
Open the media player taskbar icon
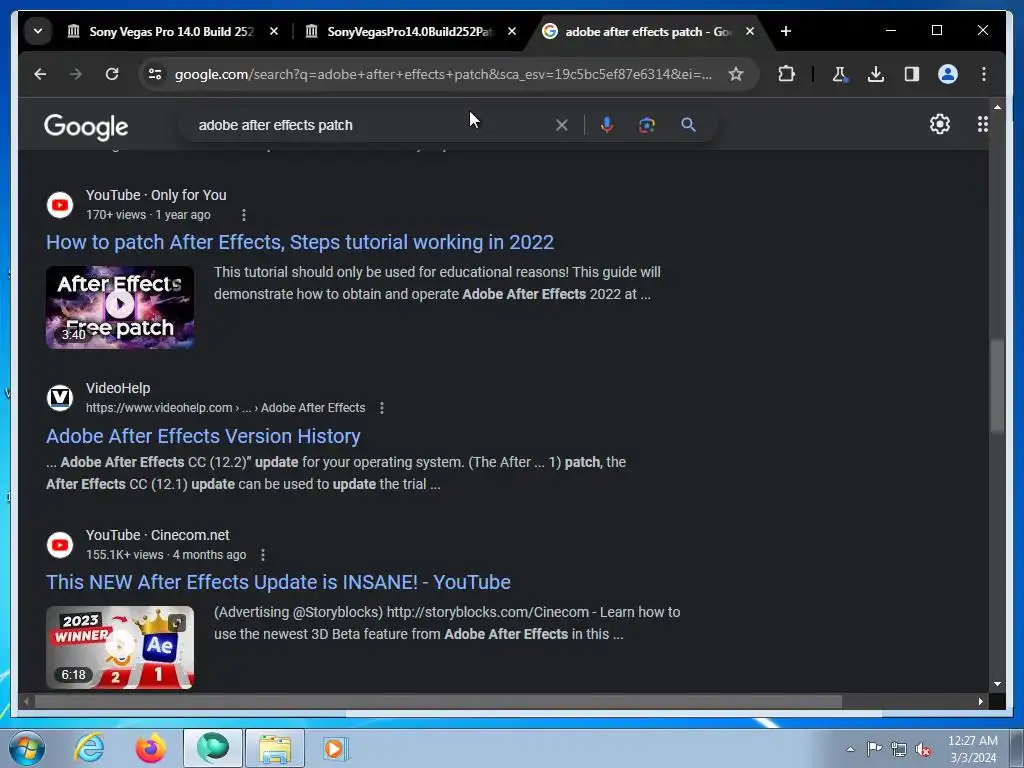[336, 748]
